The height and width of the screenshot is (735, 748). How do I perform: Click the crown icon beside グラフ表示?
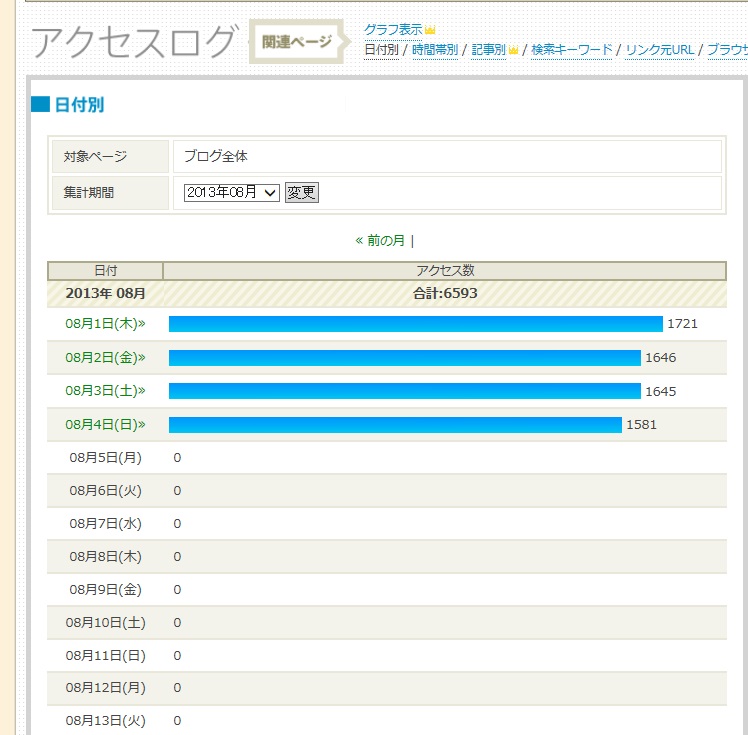(x=430, y=31)
